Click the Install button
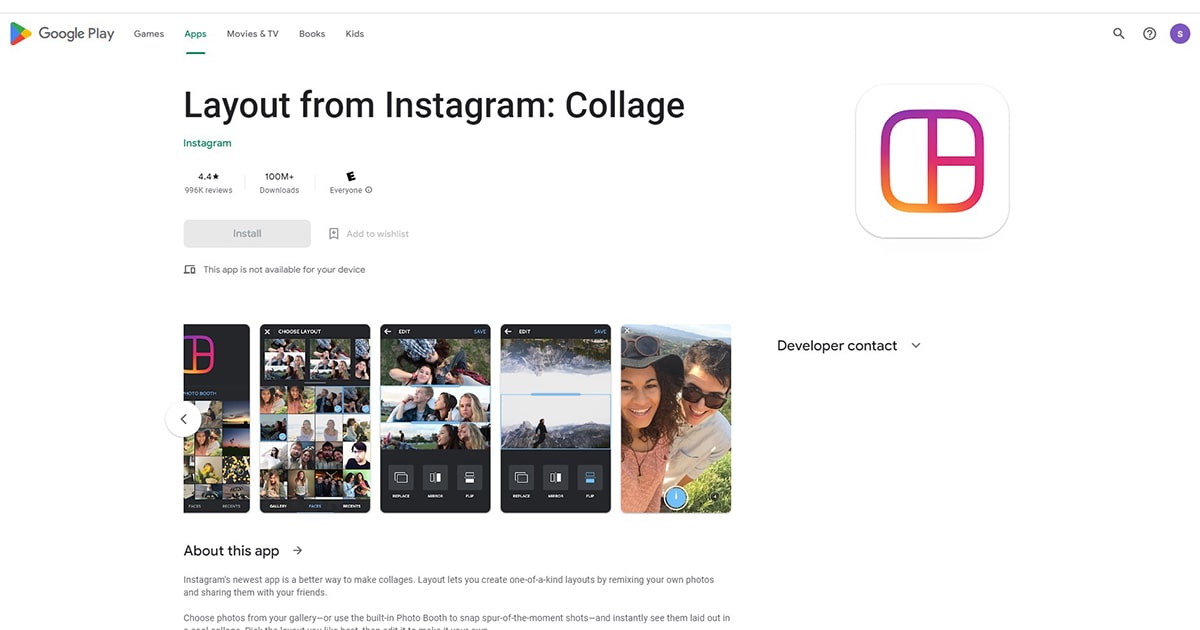Image resolution: width=1200 pixels, height=630 pixels. click(247, 234)
